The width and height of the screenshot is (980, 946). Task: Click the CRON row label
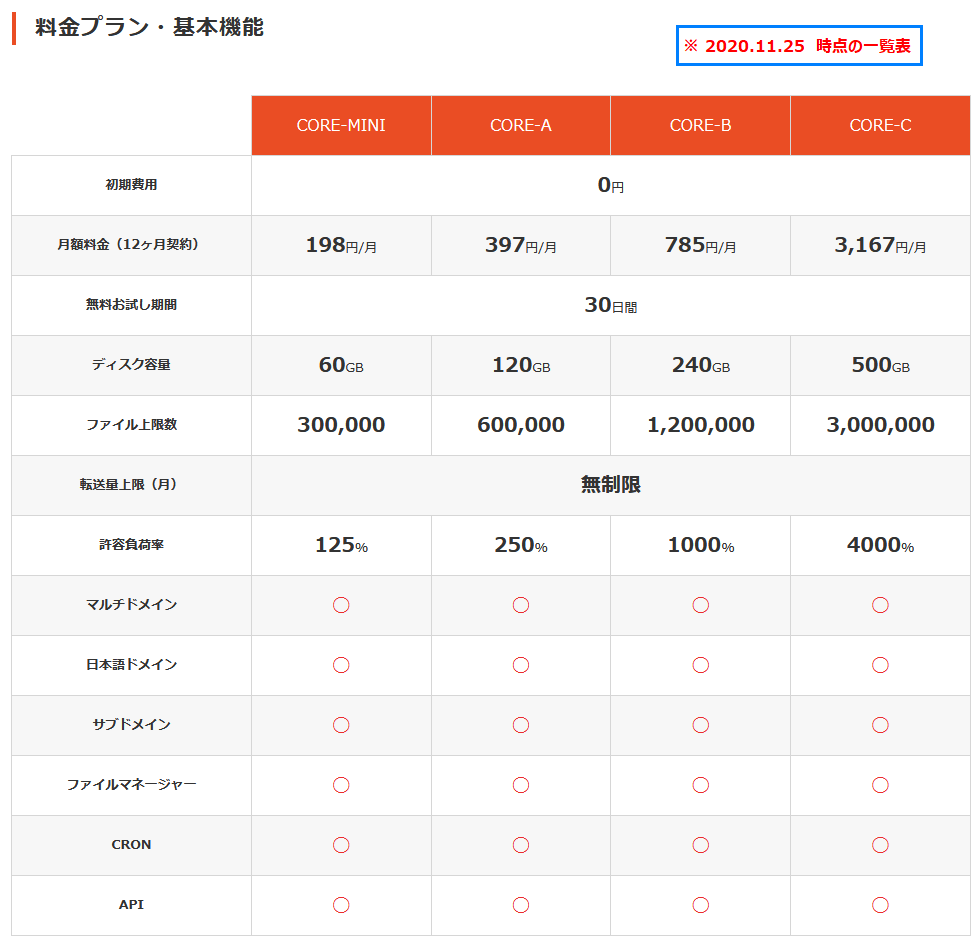(x=131, y=845)
